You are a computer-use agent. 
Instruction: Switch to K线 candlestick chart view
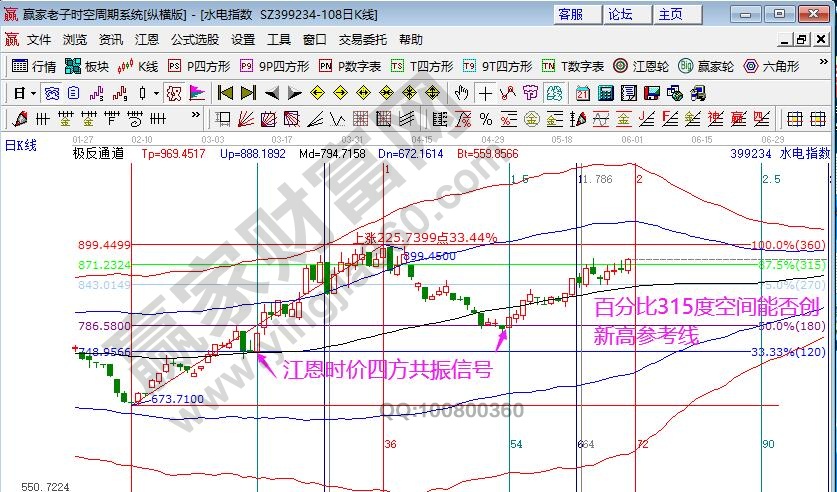click(138, 66)
